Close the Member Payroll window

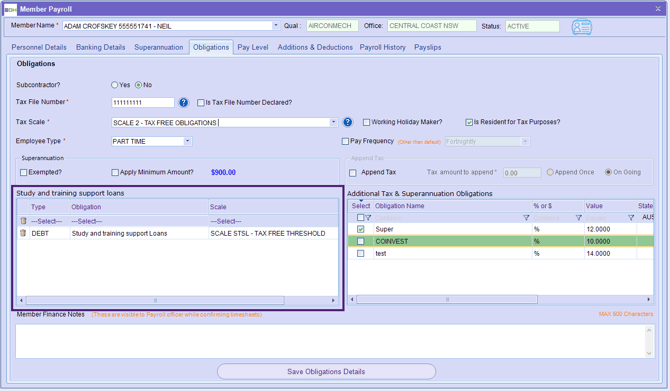click(658, 9)
